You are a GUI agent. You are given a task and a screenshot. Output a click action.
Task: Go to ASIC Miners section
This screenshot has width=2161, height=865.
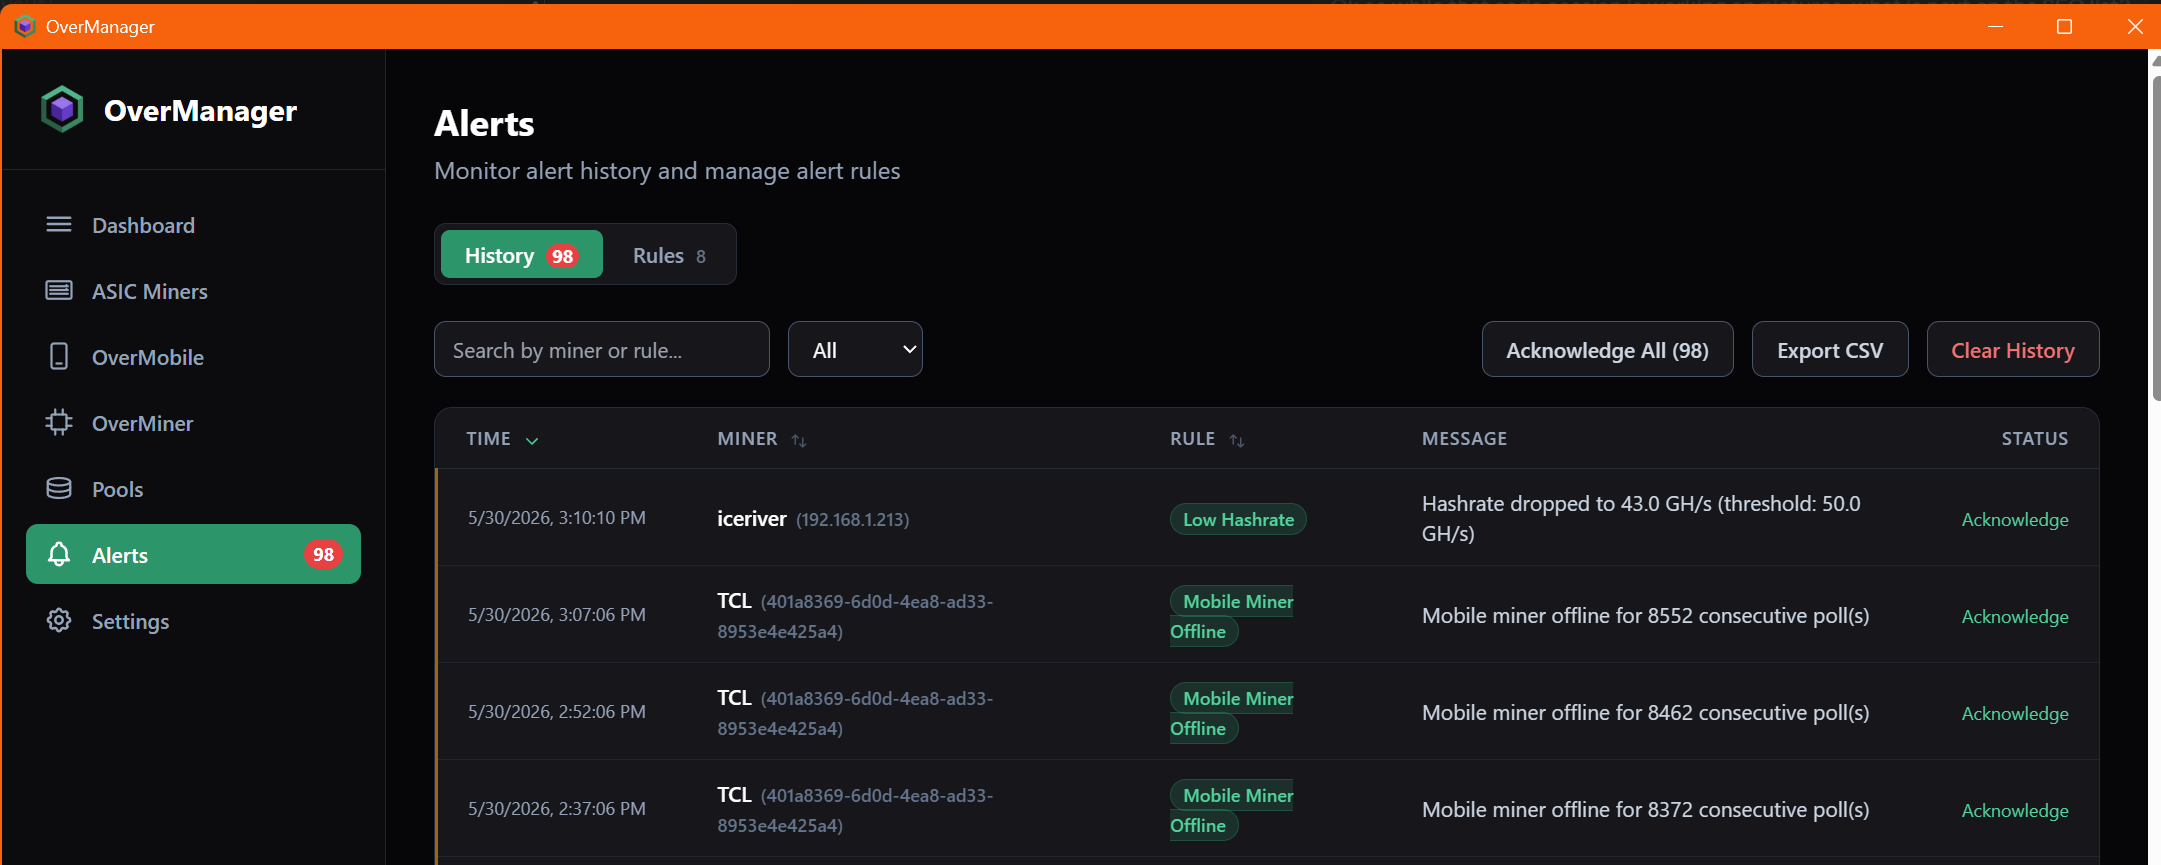tap(193, 291)
